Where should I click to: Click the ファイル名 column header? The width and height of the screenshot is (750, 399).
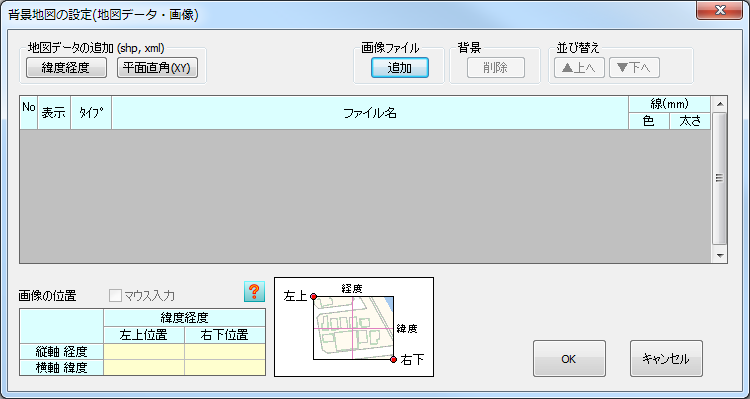point(370,113)
